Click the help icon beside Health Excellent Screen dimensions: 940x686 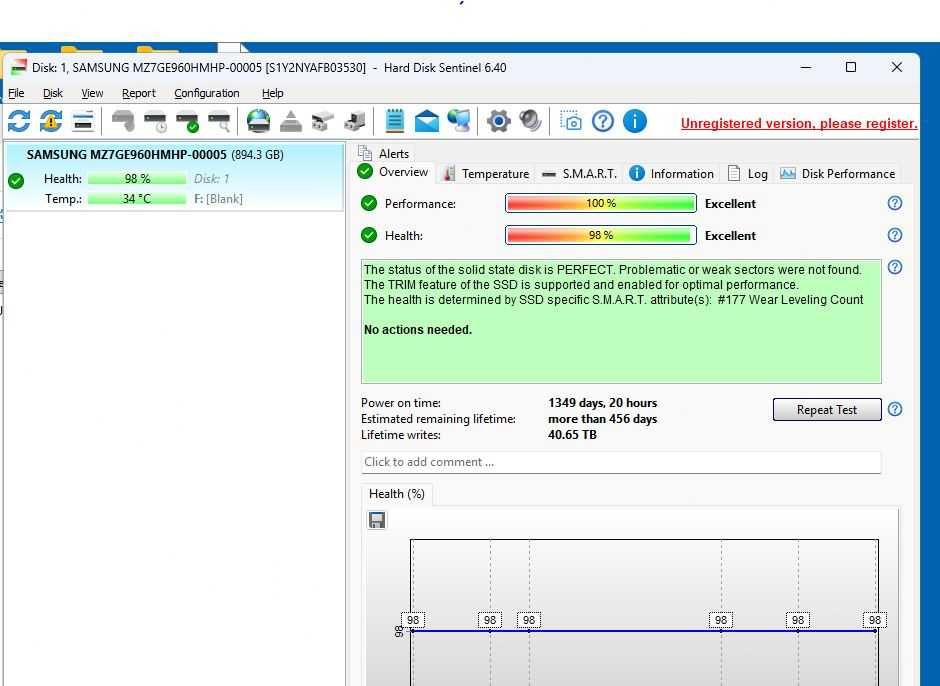click(894, 235)
